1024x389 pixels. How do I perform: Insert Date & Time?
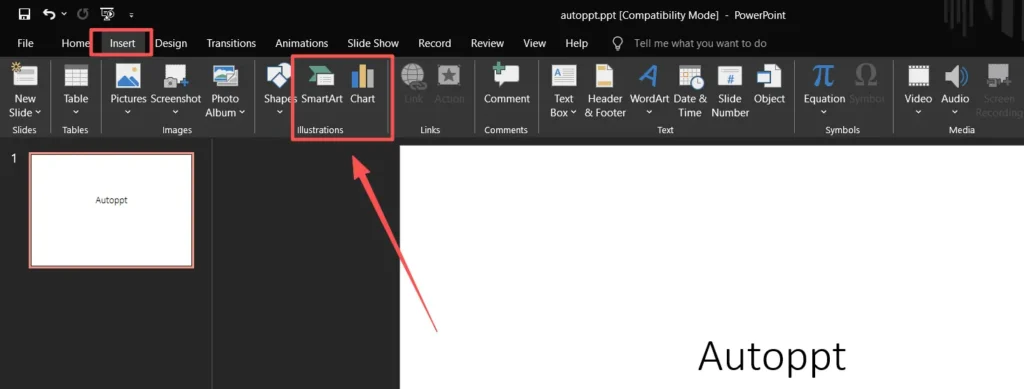tap(690, 91)
